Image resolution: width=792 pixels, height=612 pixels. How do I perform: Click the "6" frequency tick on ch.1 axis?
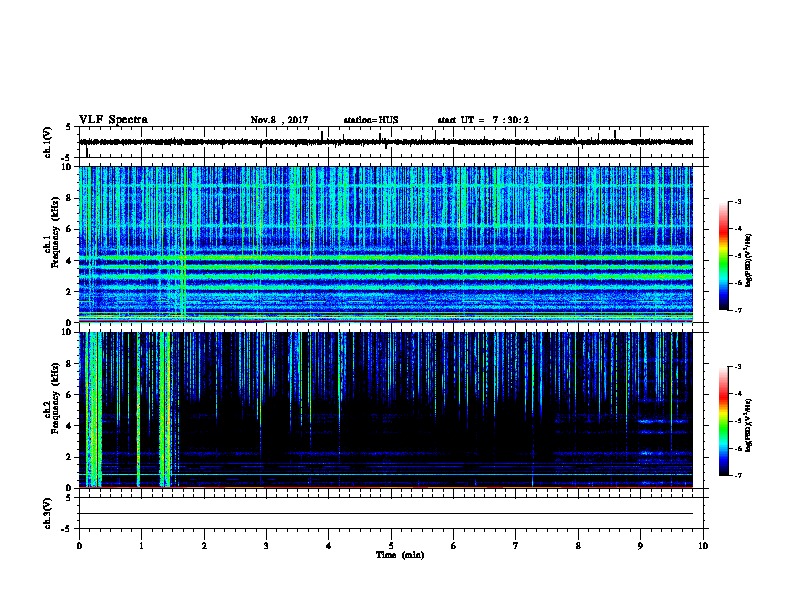pos(70,229)
